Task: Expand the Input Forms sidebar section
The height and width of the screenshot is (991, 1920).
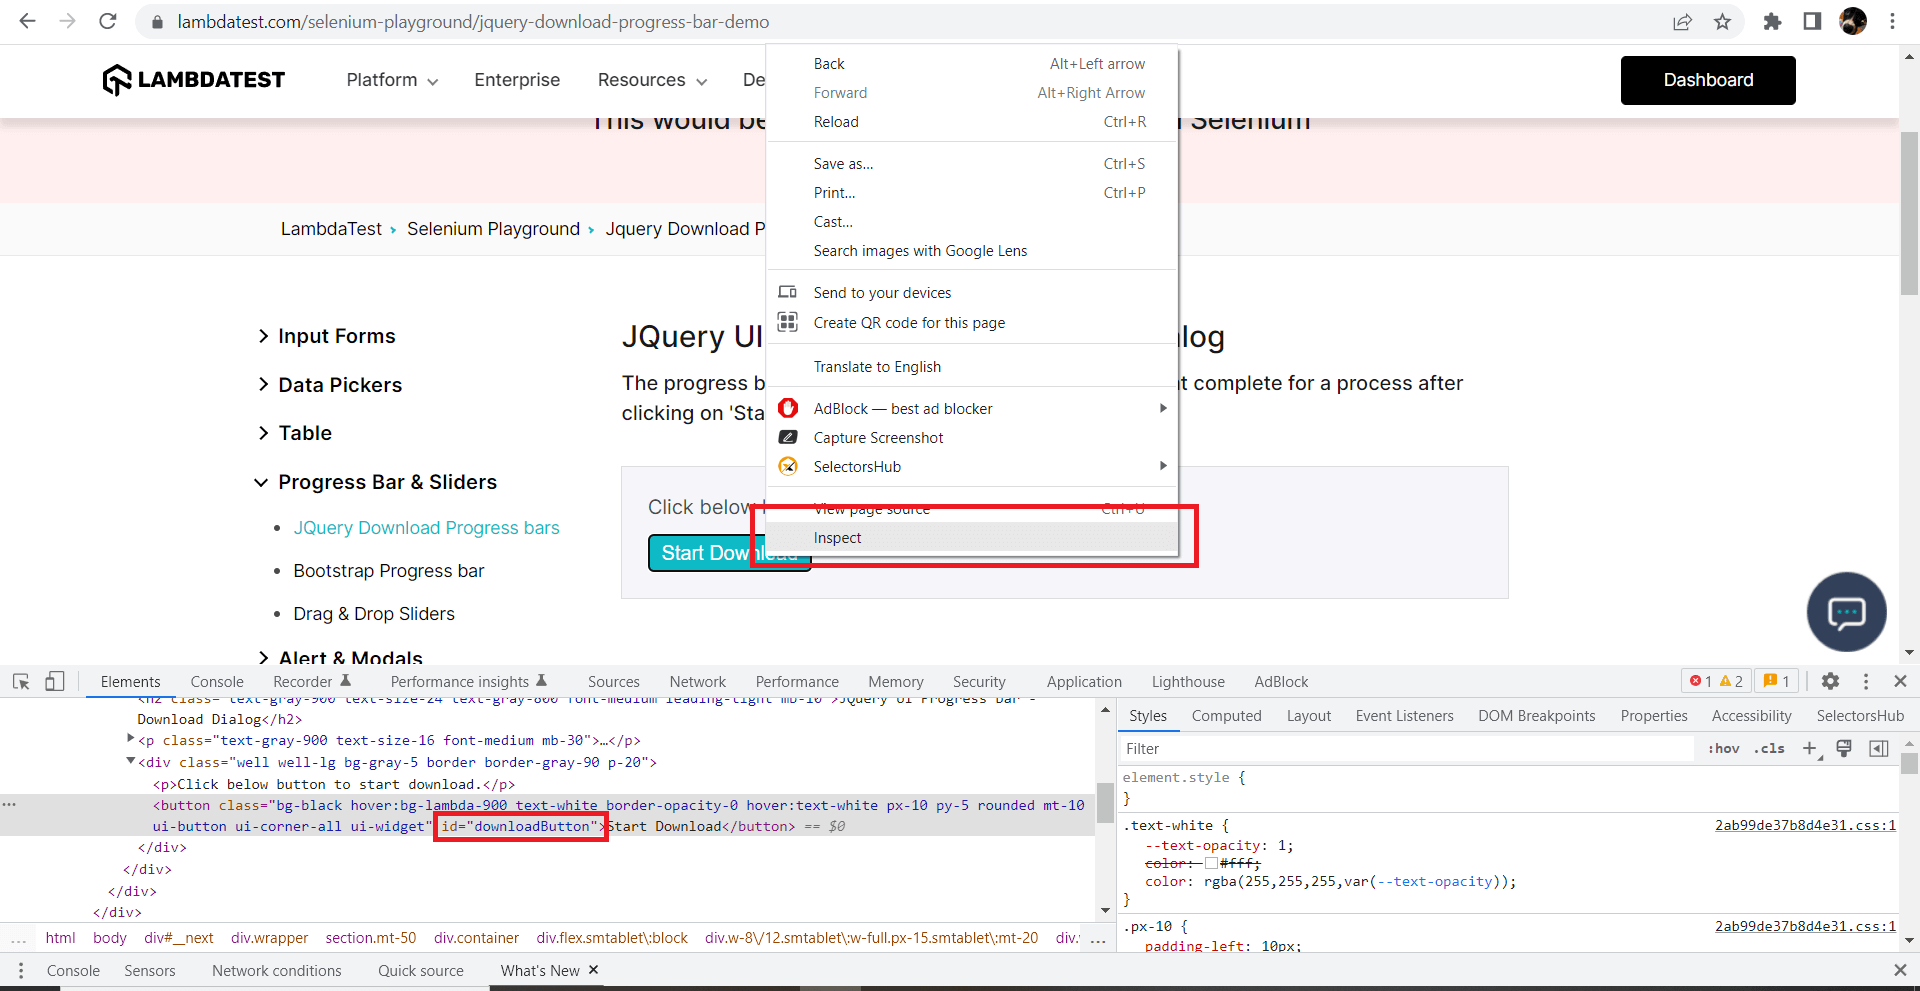Action: [x=336, y=336]
